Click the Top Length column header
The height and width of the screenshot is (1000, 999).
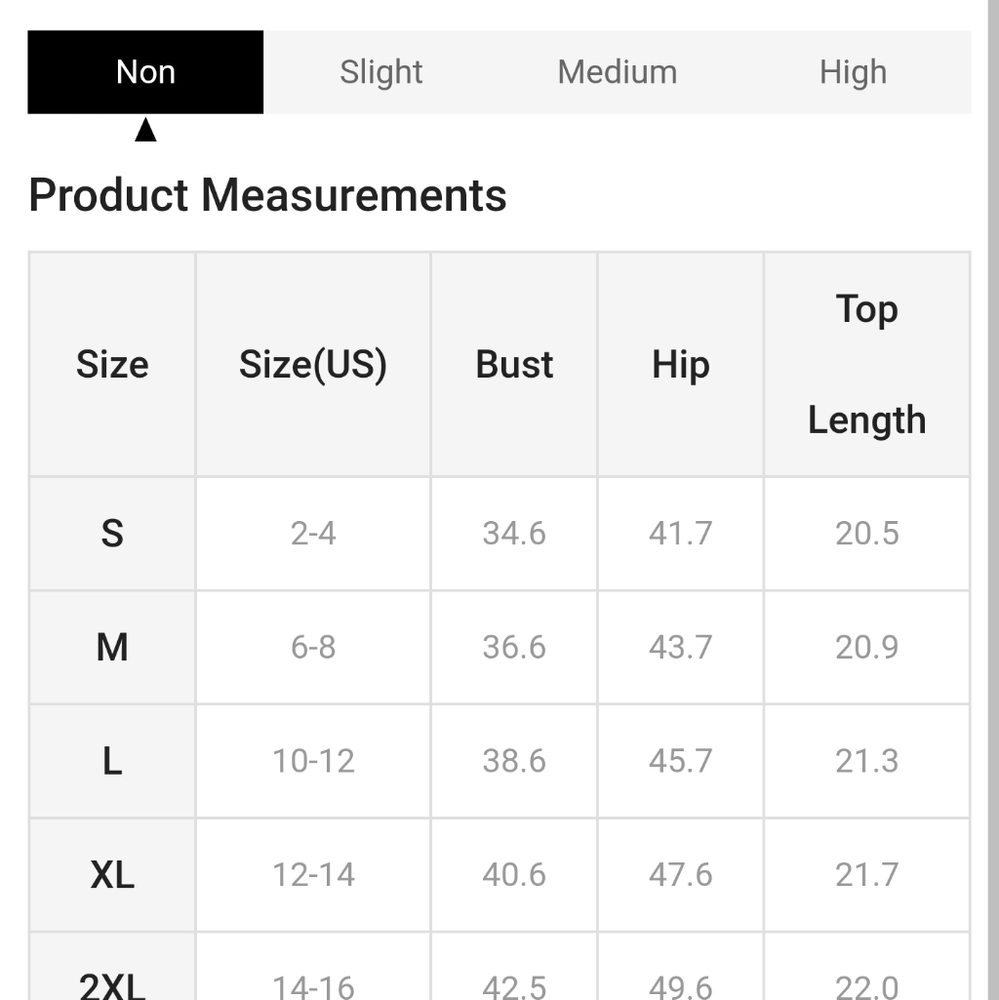pyautogui.click(x=867, y=364)
